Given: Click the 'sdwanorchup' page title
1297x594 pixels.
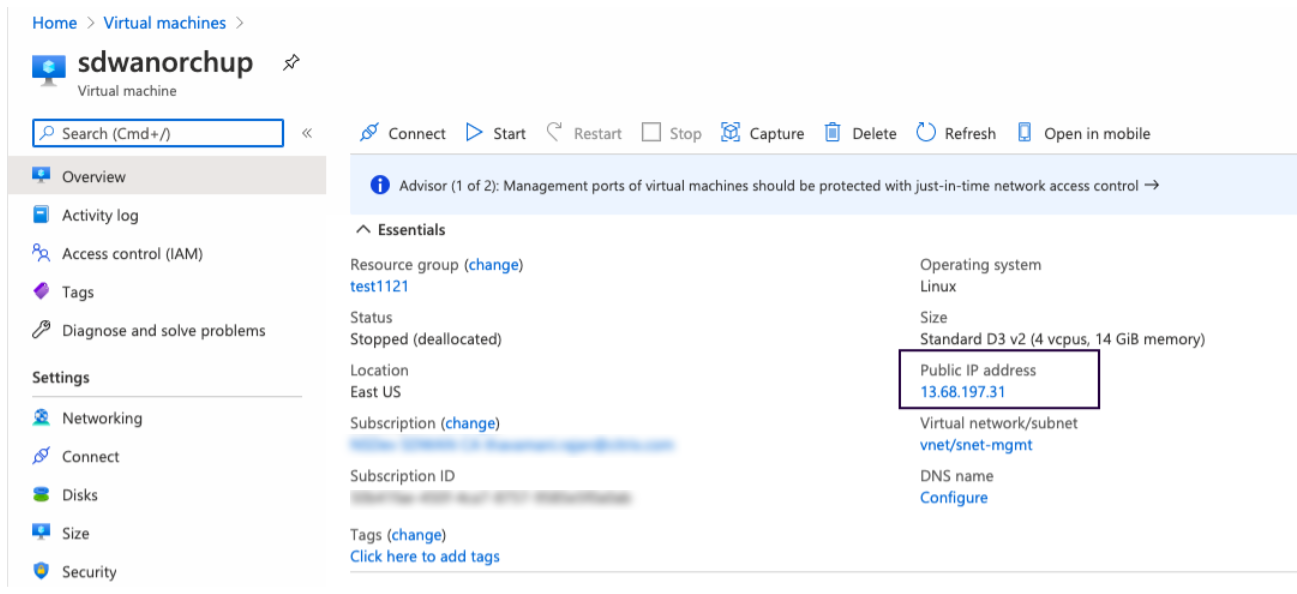Looking at the screenshot, I should [x=165, y=63].
